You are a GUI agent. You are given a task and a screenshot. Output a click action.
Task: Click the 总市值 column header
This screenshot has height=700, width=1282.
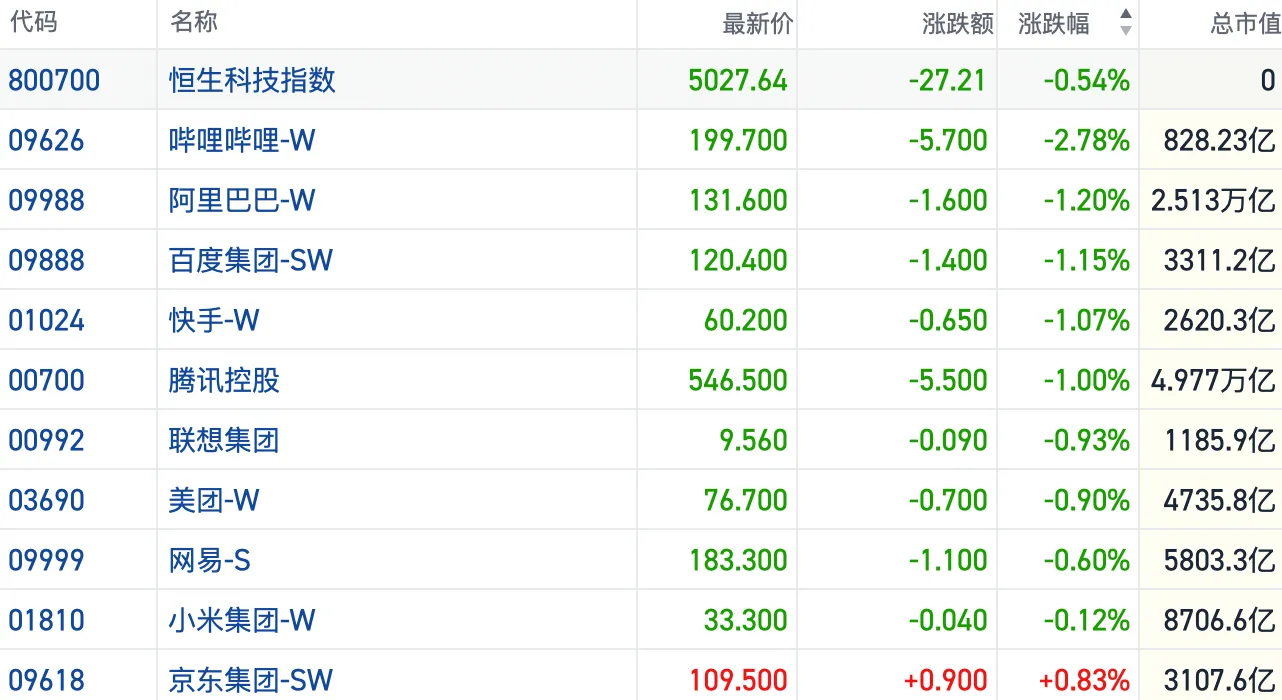coord(1244,23)
